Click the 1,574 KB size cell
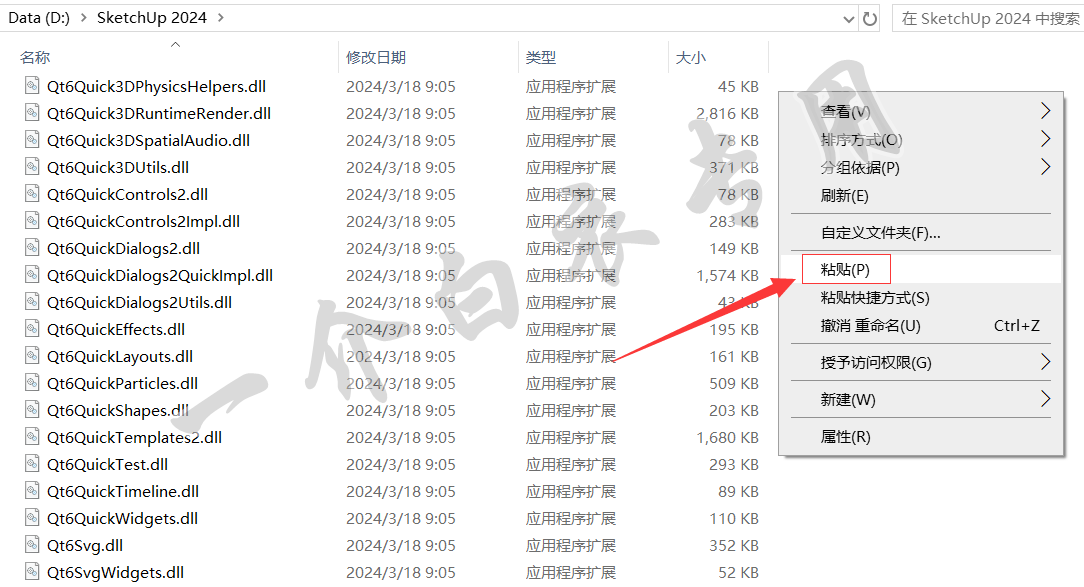Viewport: 1084px width, 587px height. [727, 274]
